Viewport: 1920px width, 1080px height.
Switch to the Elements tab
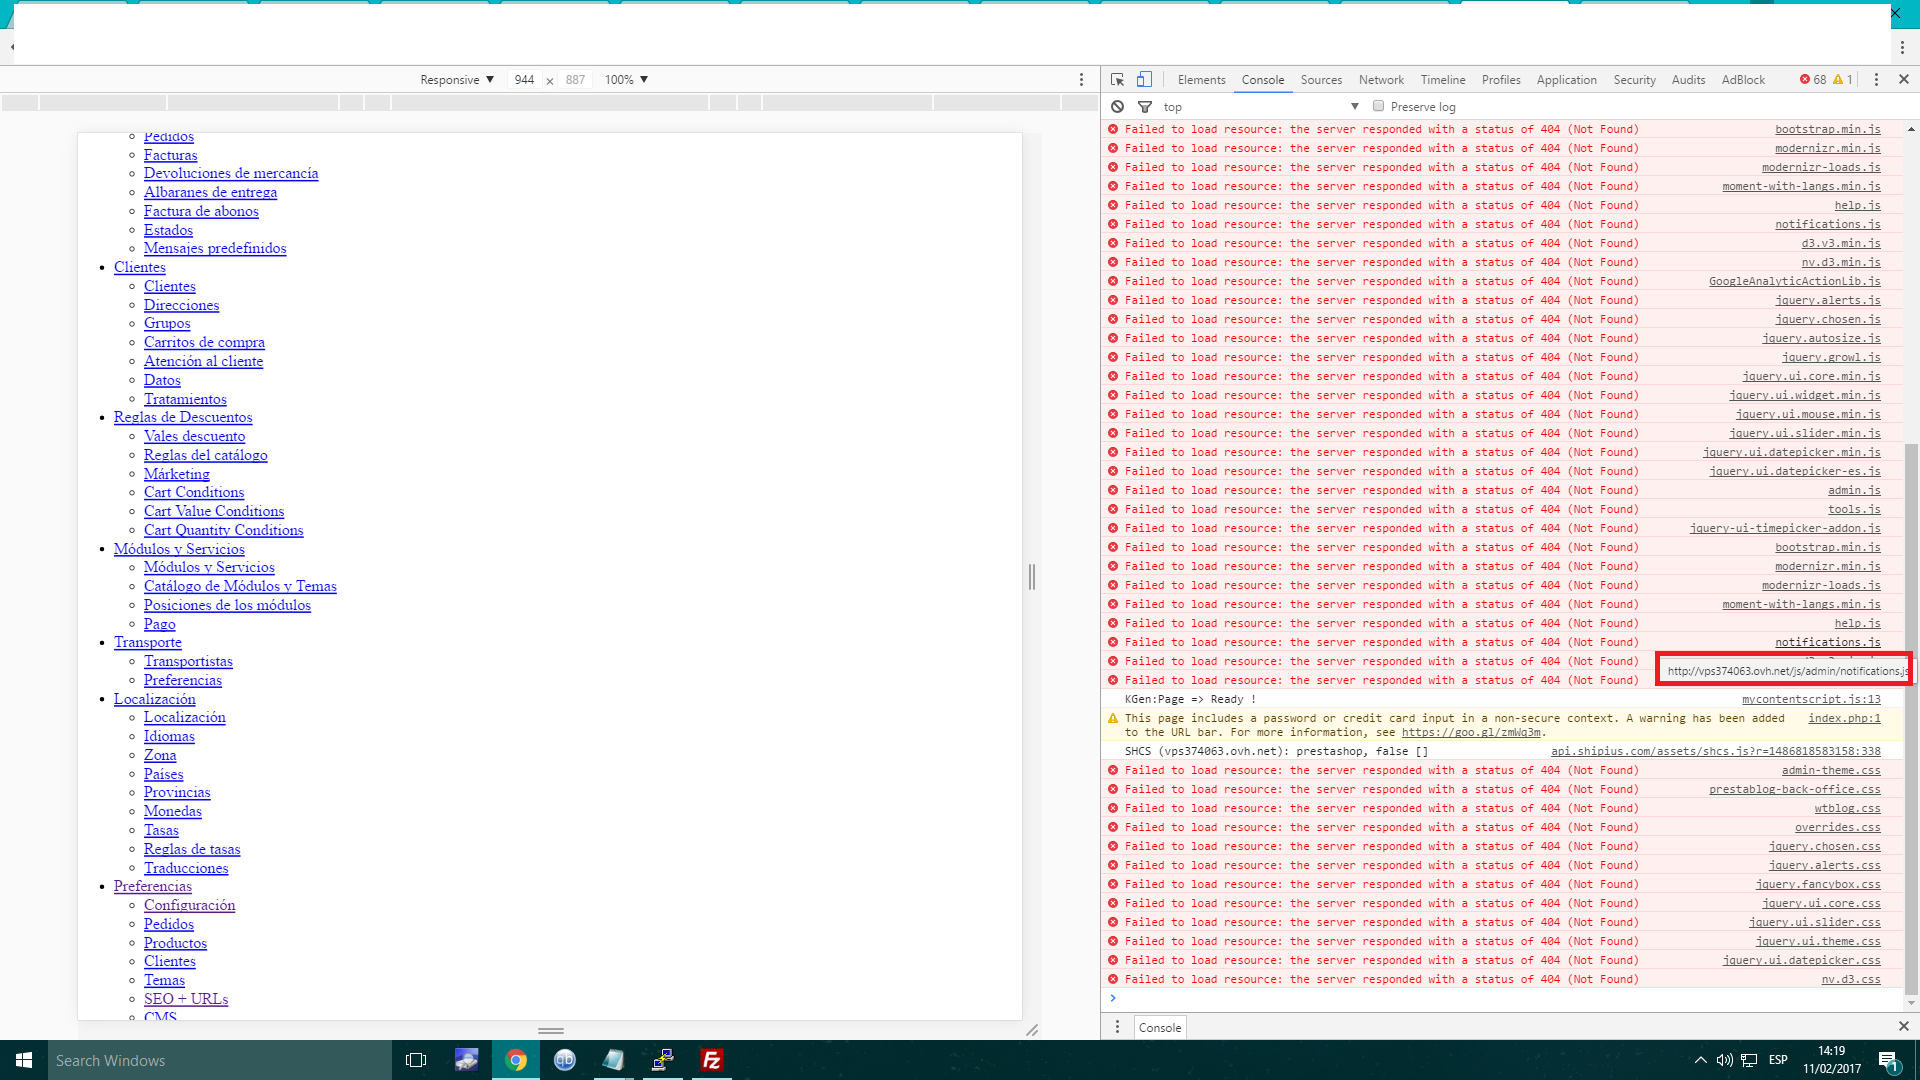(1201, 79)
